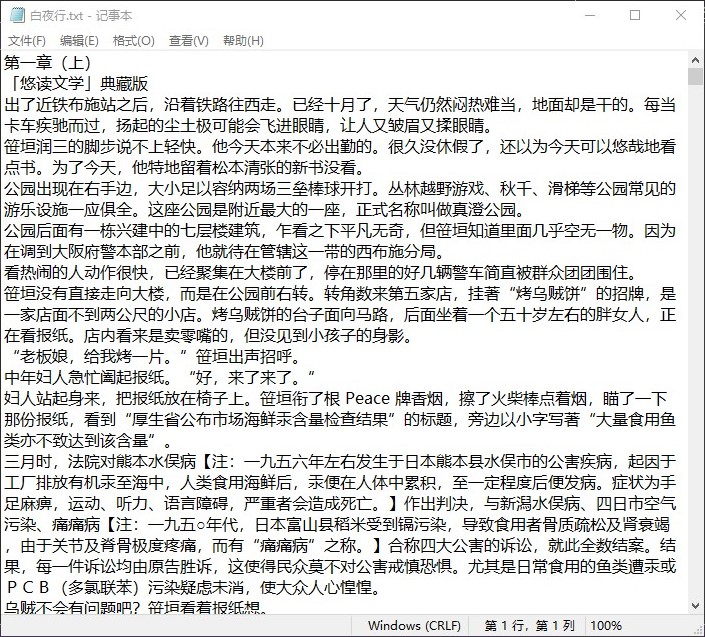Screen dimensions: 705x637
Task: Place cursor at line starting 公园出现在右手边
Action: click(340, 188)
